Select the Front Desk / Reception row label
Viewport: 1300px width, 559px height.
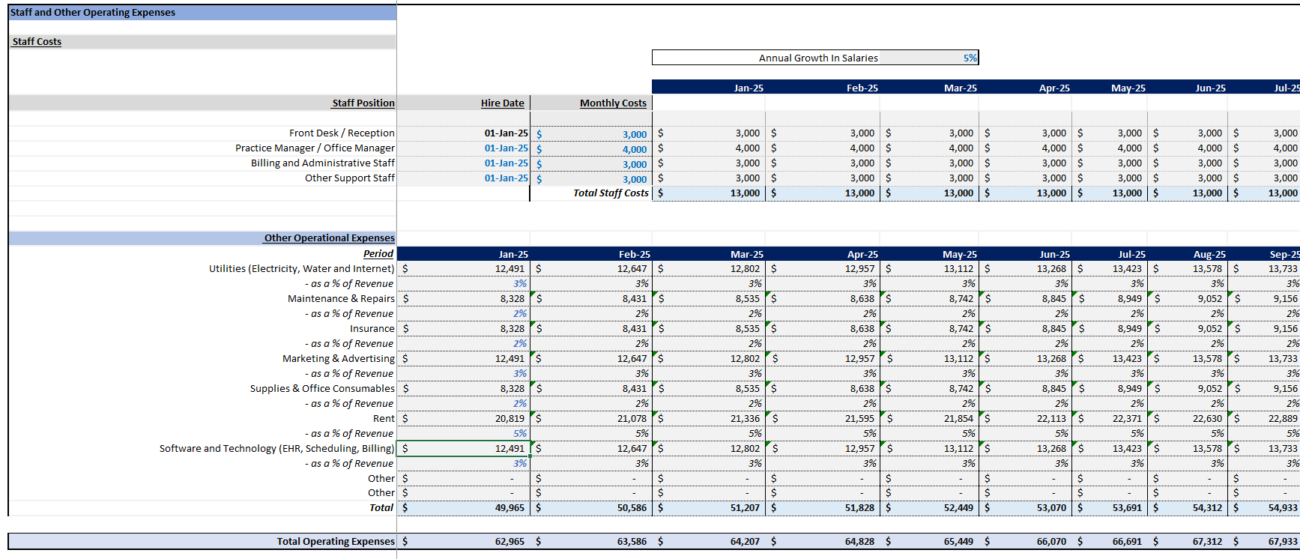coord(342,133)
